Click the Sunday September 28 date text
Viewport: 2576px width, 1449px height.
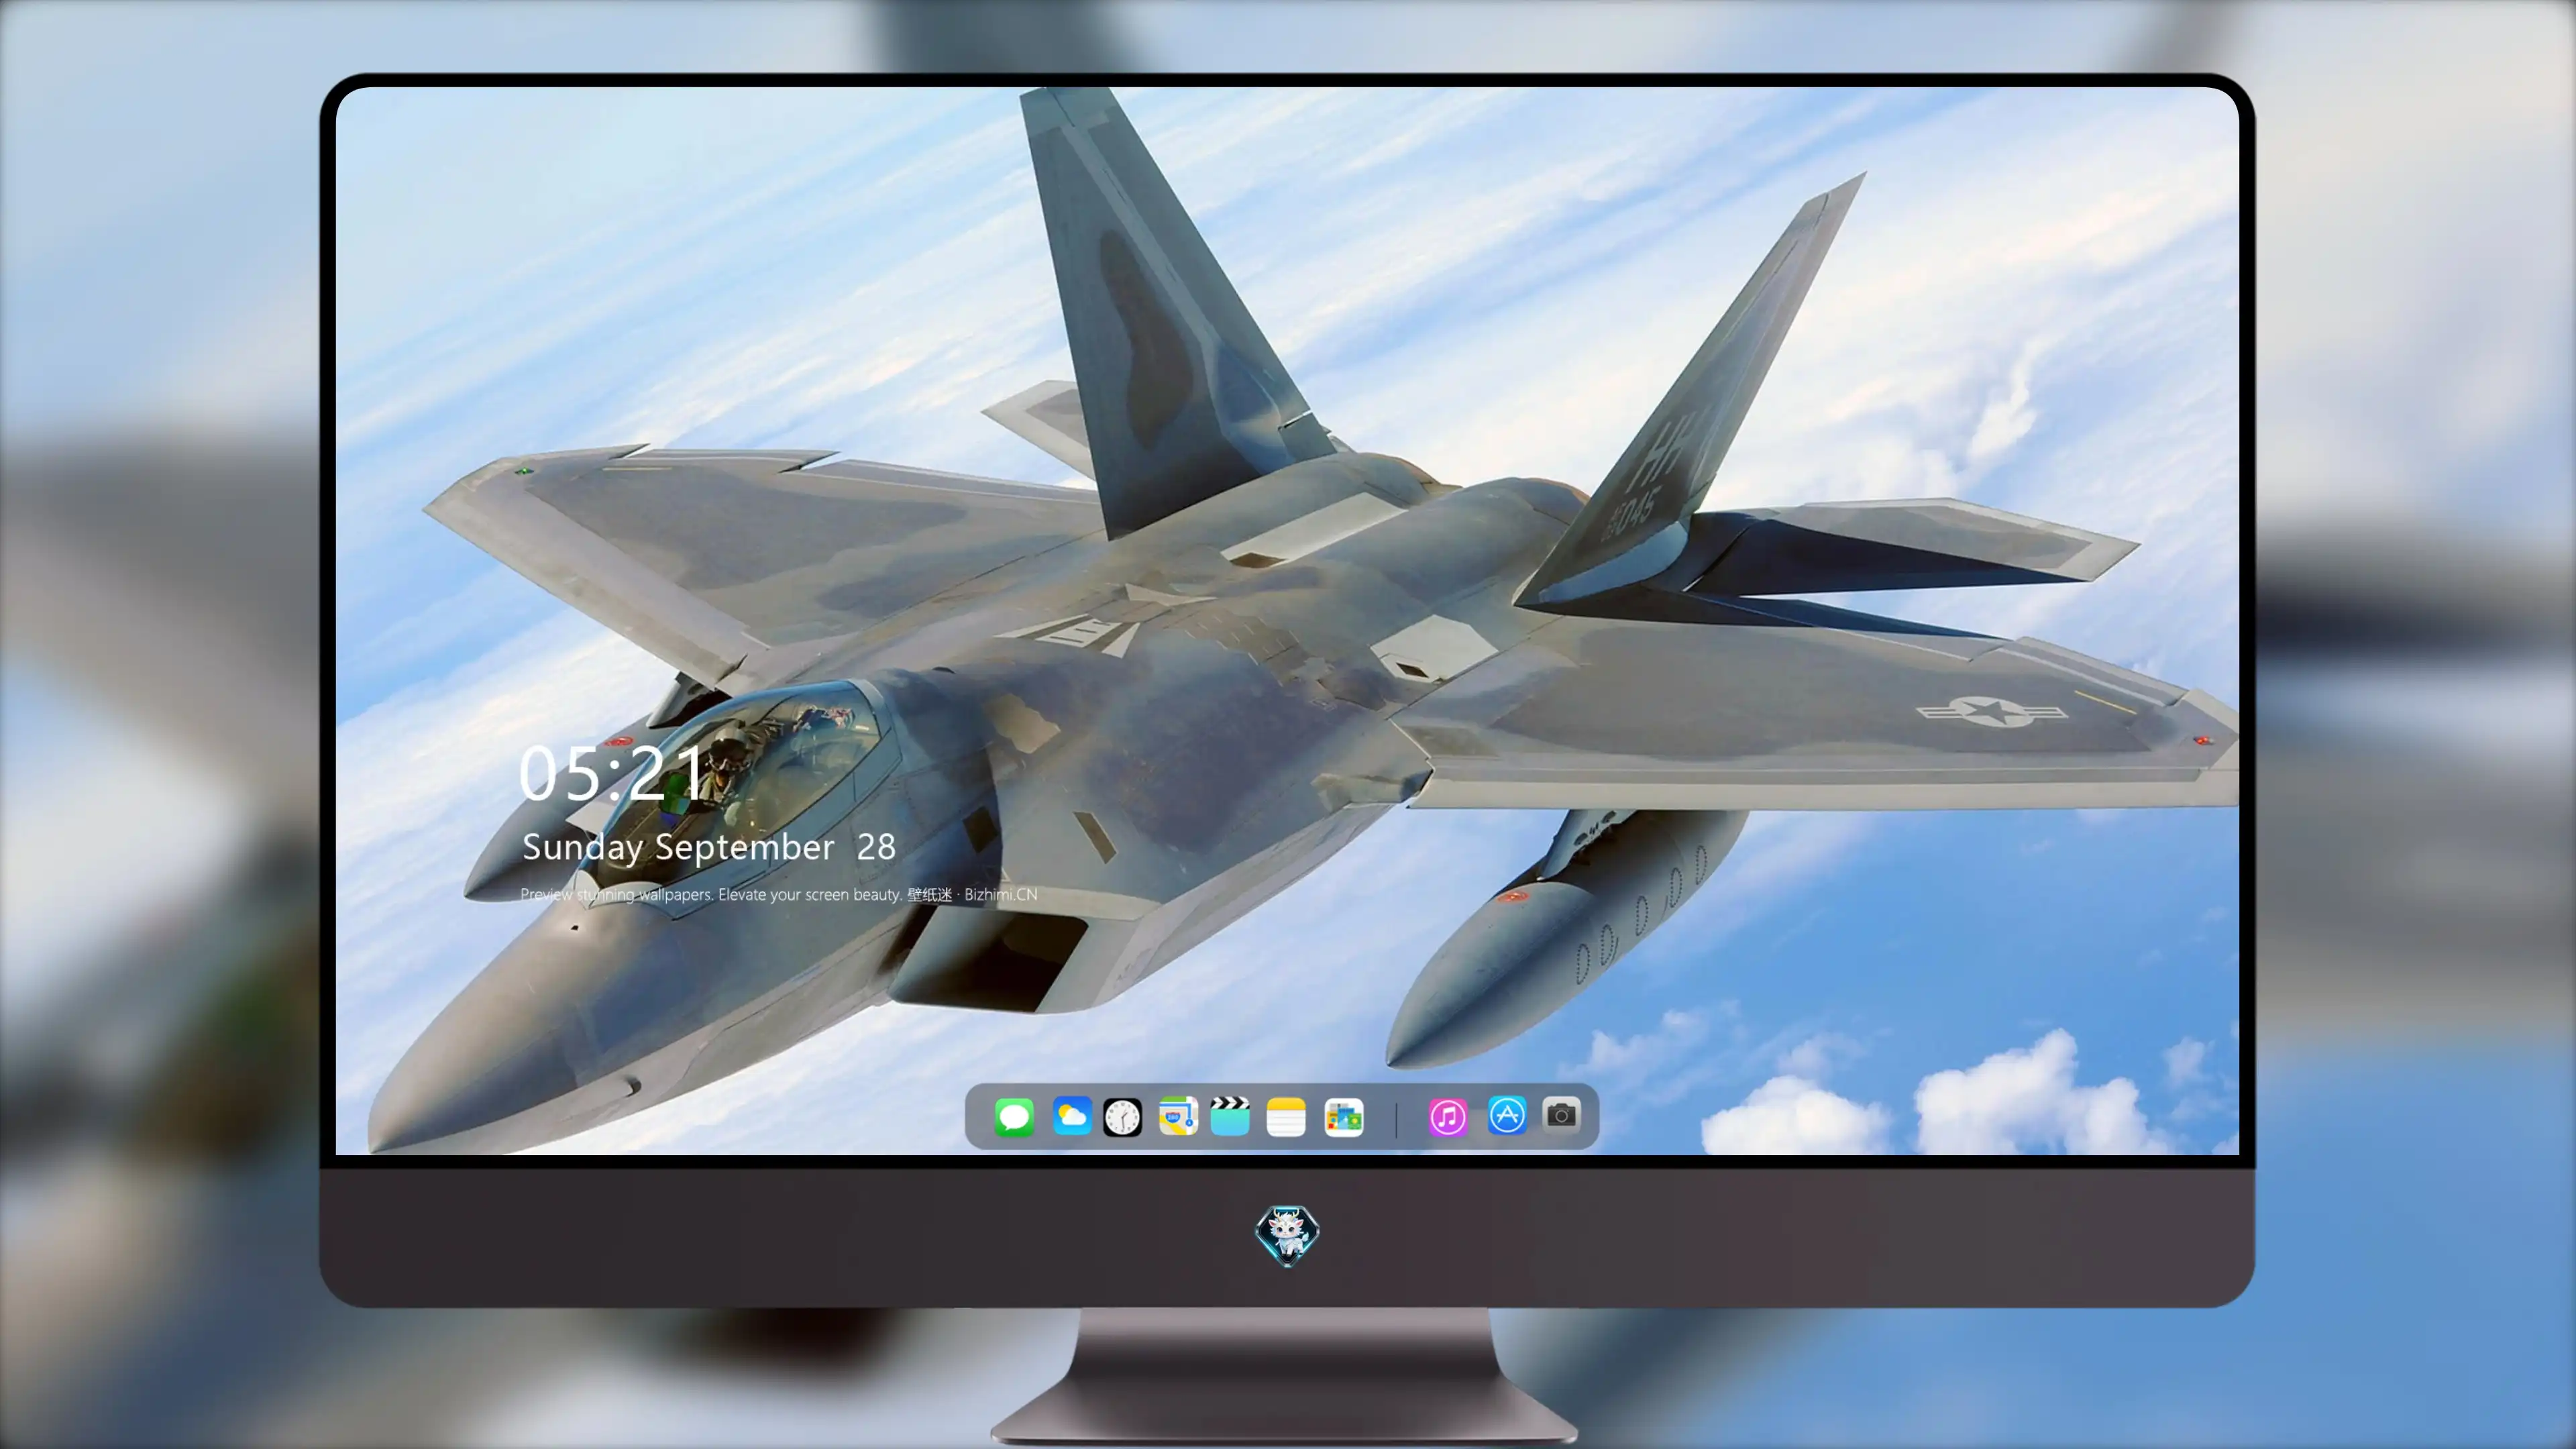(x=708, y=848)
